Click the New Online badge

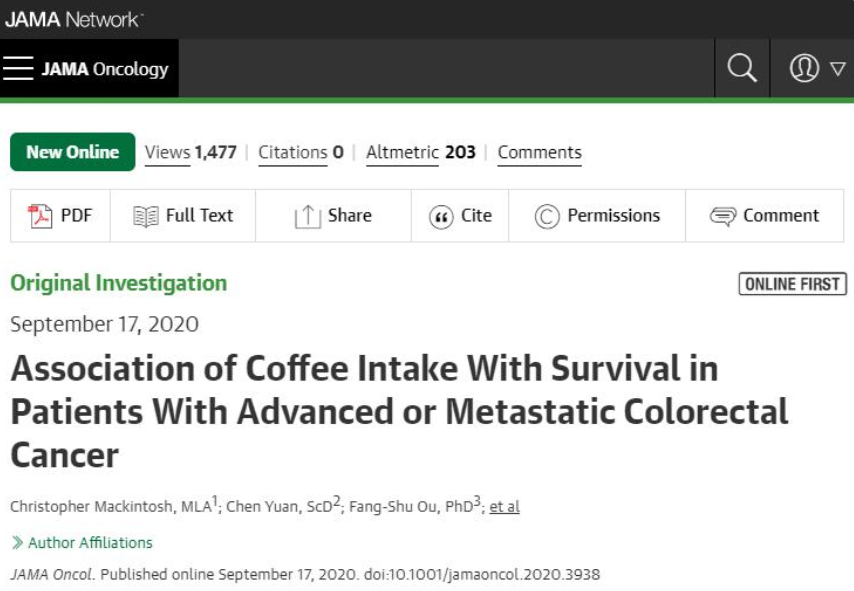(x=72, y=152)
